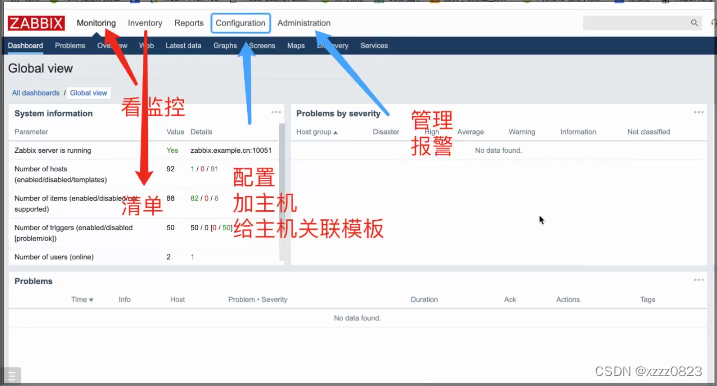Click the 'Number of users (online)' row
The image size is (717, 386).
pyautogui.click(x=144, y=257)
